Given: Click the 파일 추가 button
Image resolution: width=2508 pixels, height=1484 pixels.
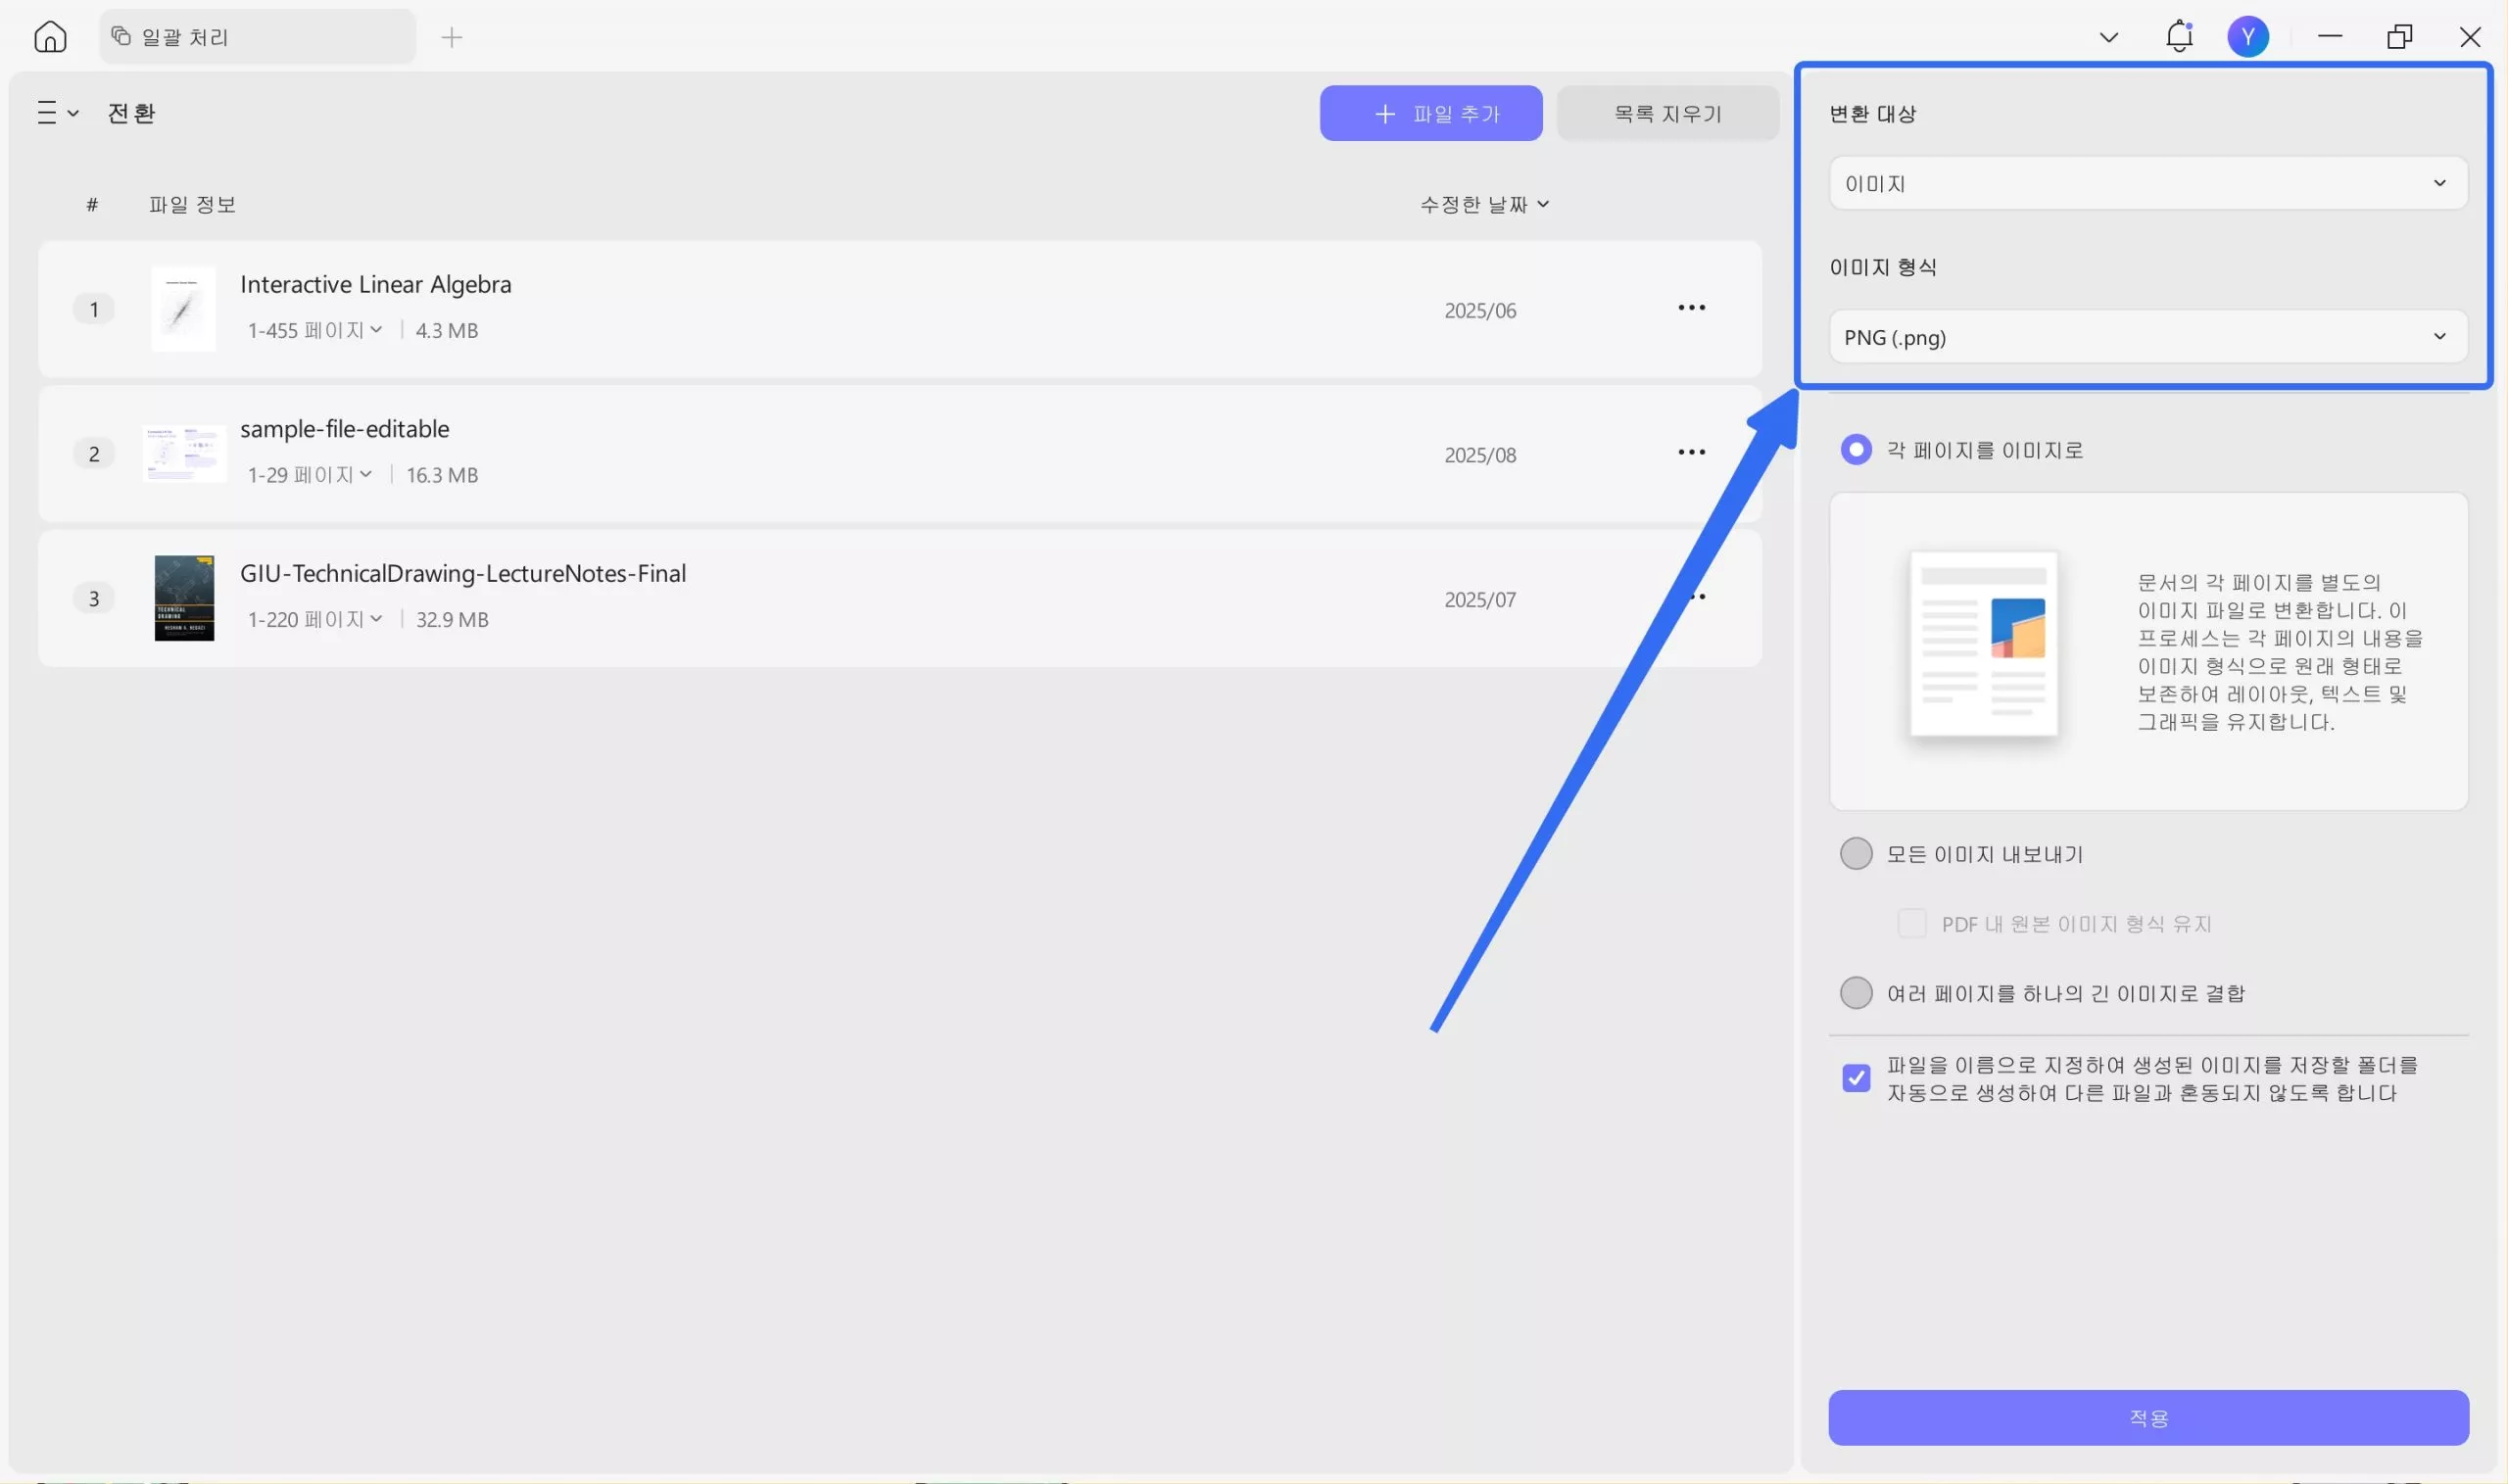Looking at the screenshot, I should pyautogui.click(x=1430, y=113).
